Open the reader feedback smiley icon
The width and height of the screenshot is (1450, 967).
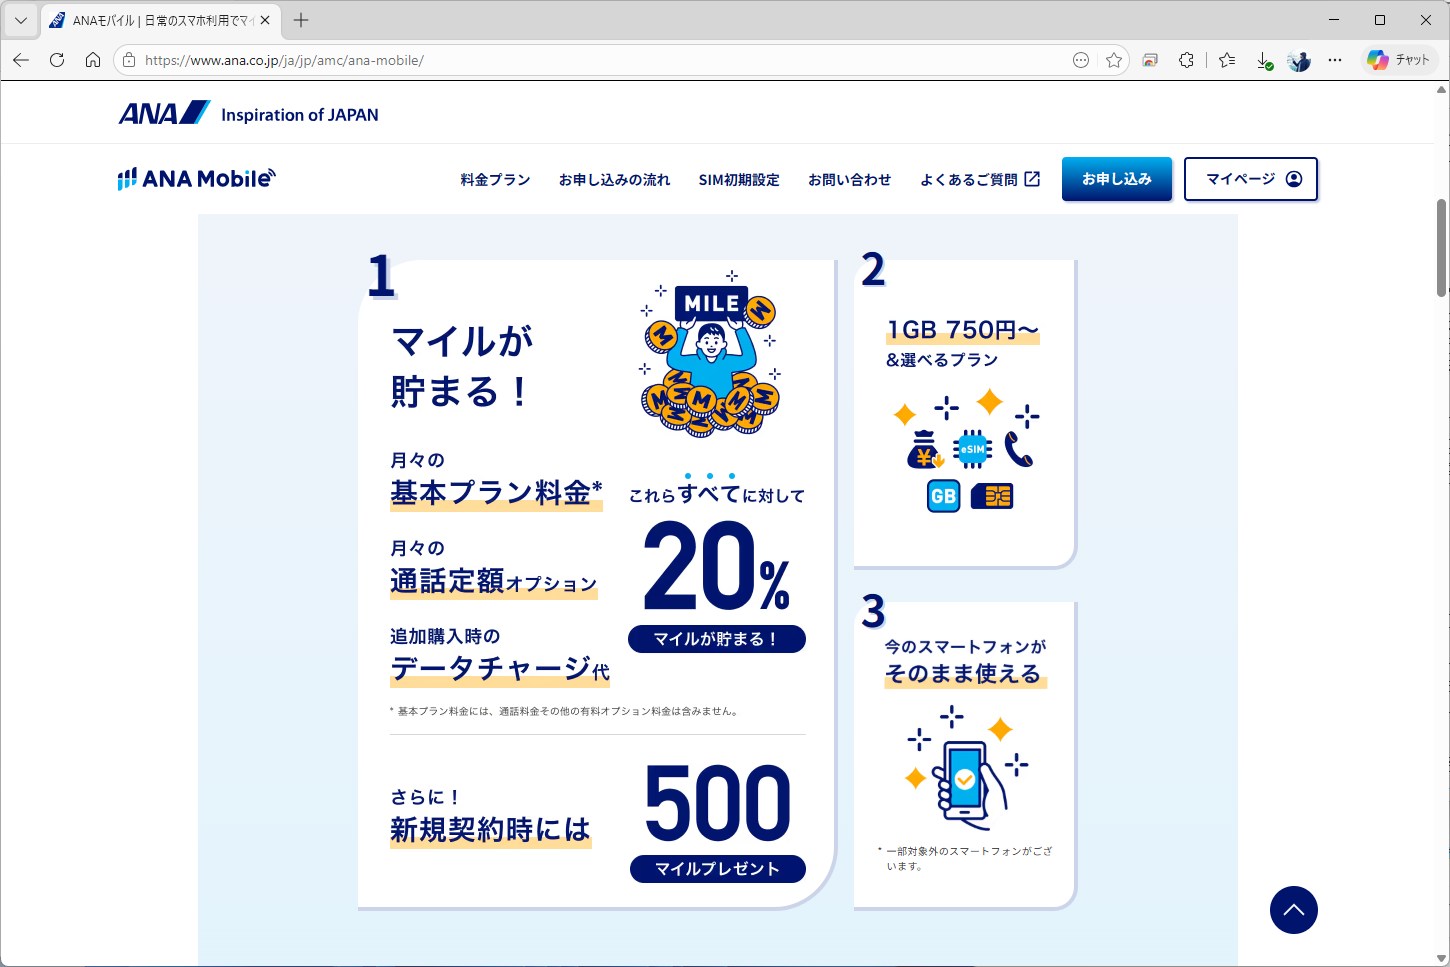tap(1081, 60)
